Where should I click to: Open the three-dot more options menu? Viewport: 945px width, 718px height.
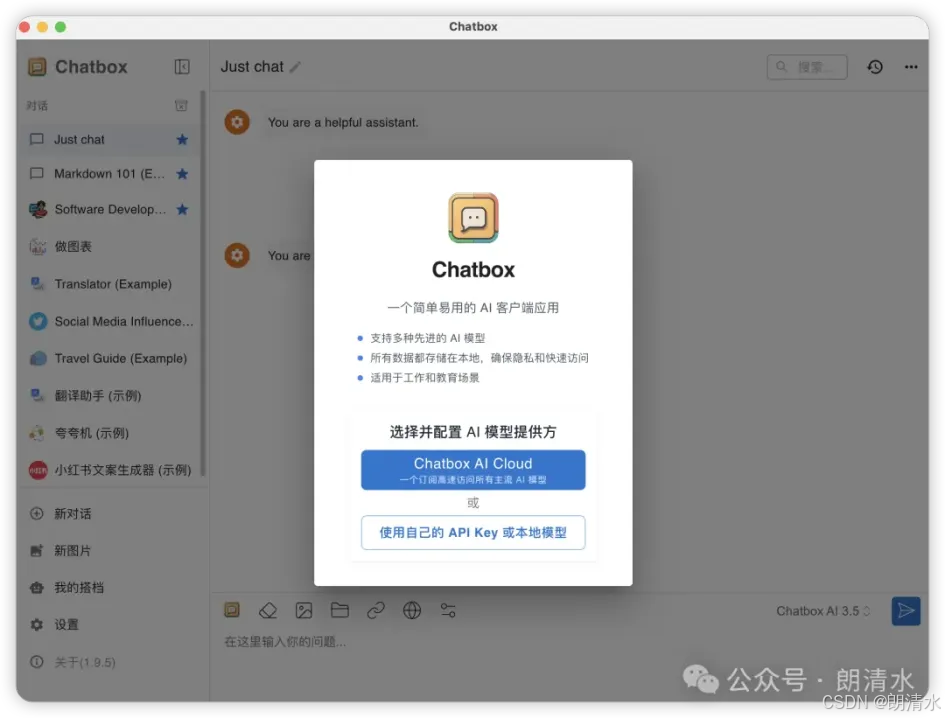coord(911,67)
